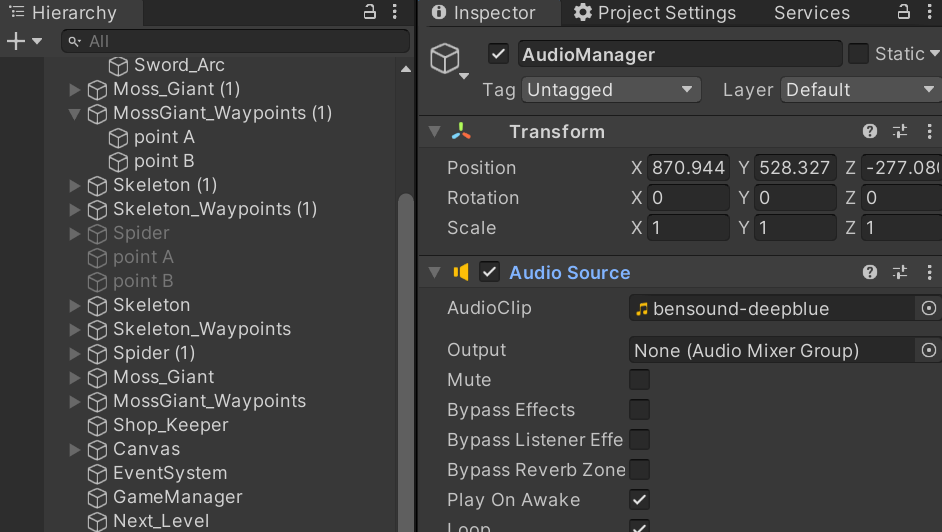The image size is (942, 532).
Task: Click the Hierarchy panel lock icon
Action: point(370,12)
